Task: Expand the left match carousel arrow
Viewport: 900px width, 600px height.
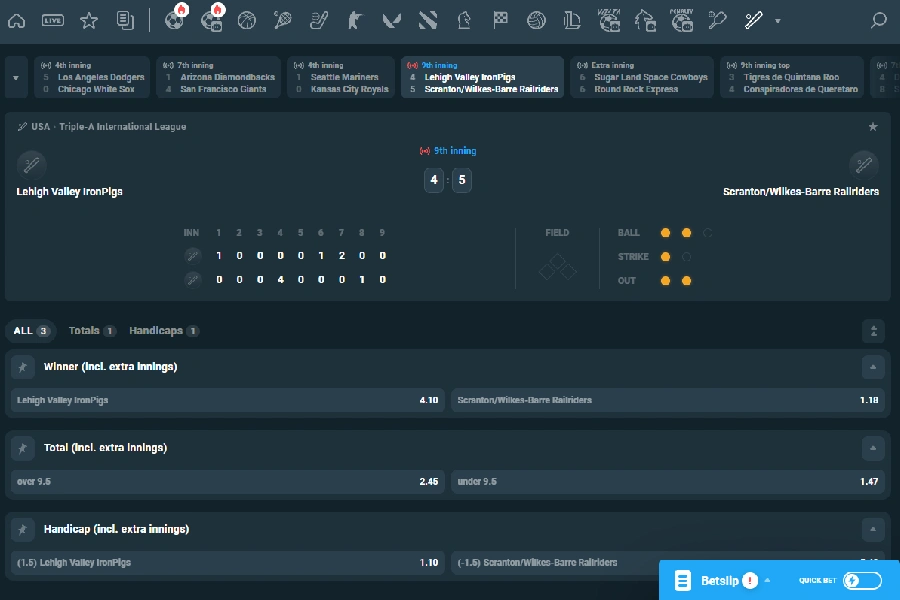Action: 14,77
